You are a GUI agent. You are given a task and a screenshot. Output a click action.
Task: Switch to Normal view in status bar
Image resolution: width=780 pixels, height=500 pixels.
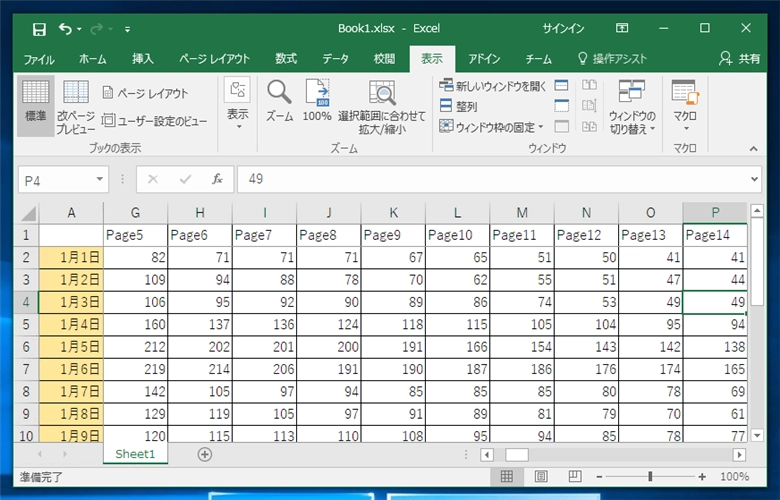[x=506, y=477]
